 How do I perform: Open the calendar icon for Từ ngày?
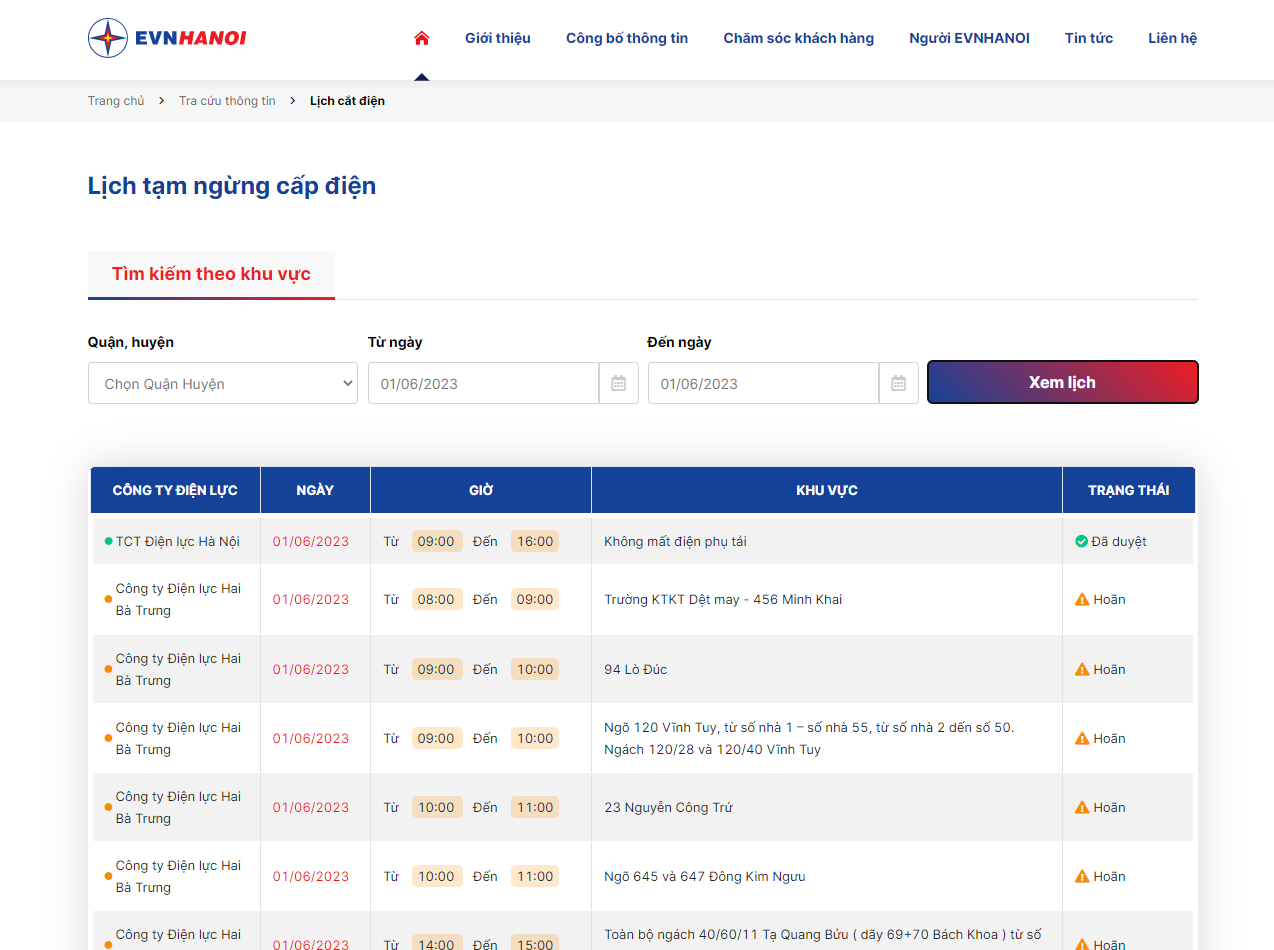coord(618,383)
